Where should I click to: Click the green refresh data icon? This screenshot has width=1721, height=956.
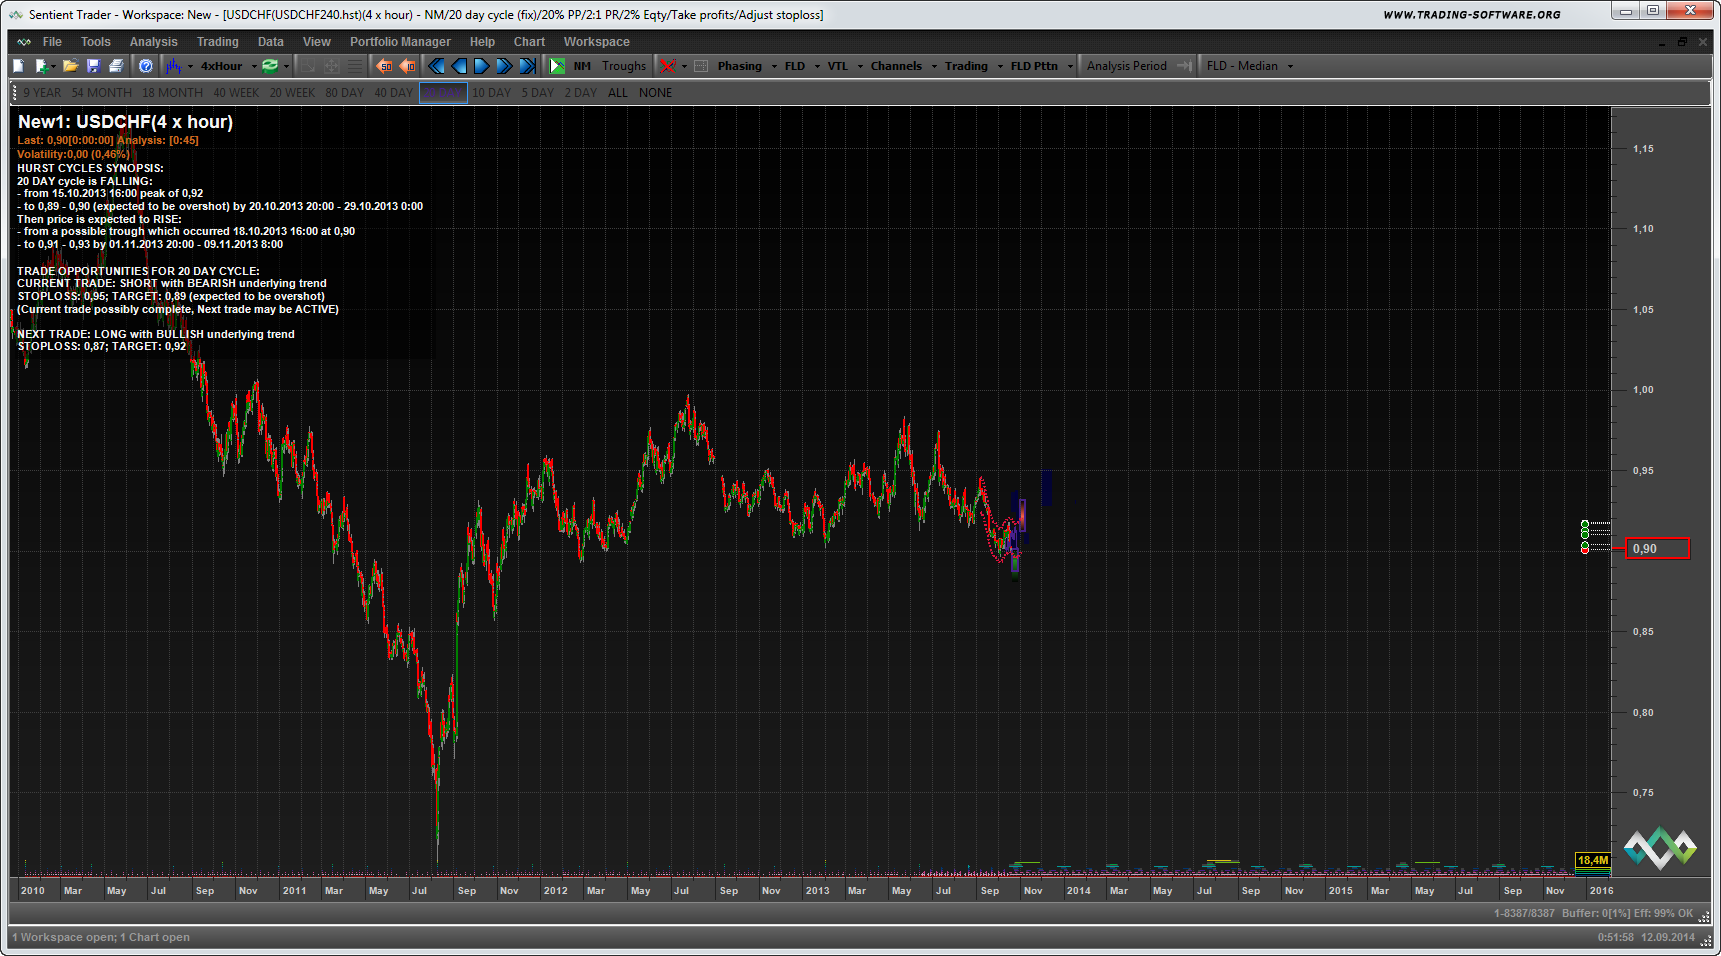270,66
